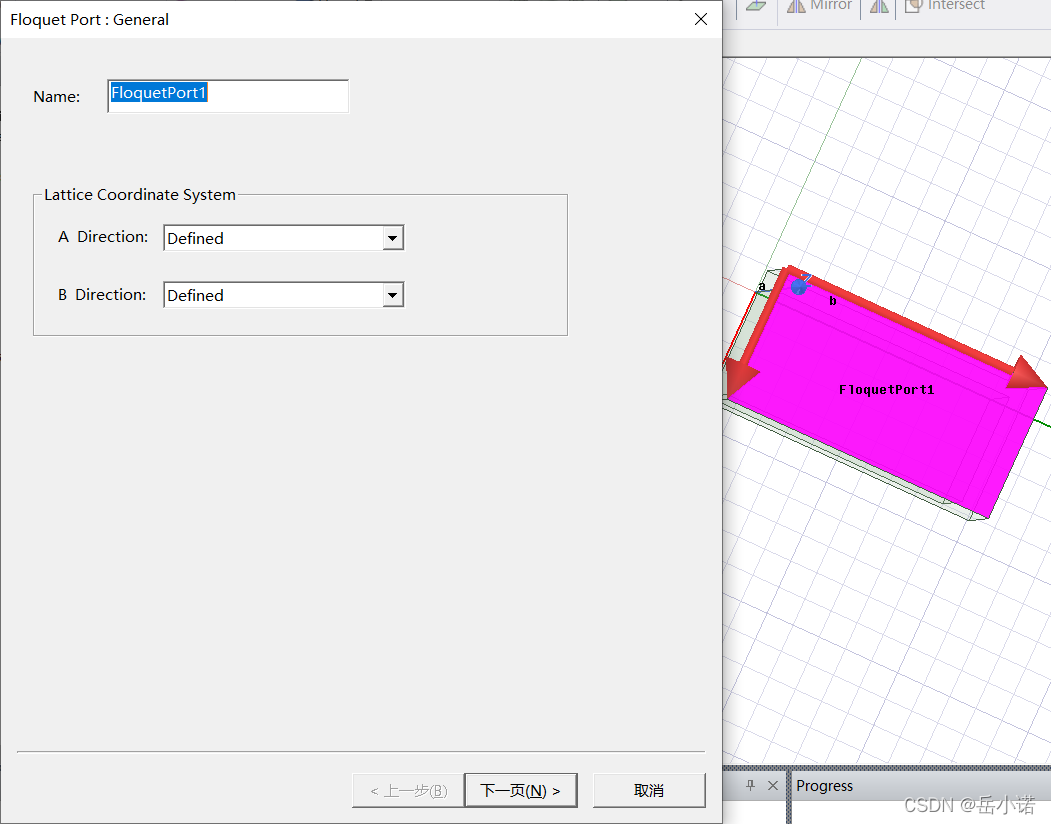Image resolution: width=1051 pixels, height=824 pixels.
Task: Open the B Direction dropdown
Action: [x=284, y=295]
